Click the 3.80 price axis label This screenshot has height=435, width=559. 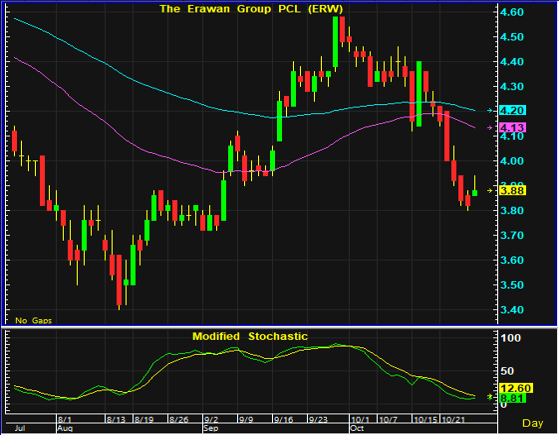point(512,210)
